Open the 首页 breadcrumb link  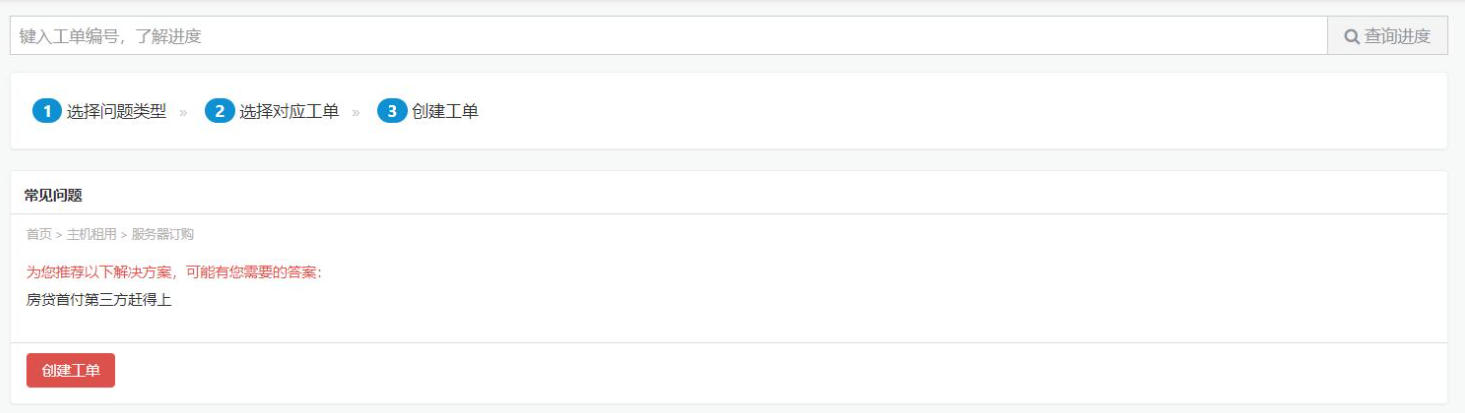pyautogui.click(x=39, y=234)
